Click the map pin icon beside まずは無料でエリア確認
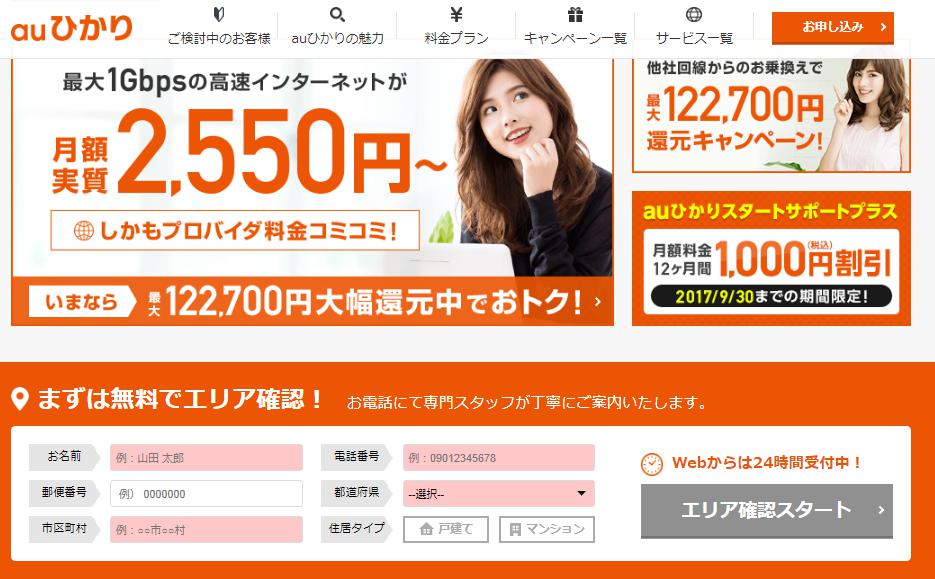935x579 pixels. click(x=20, y=399)
